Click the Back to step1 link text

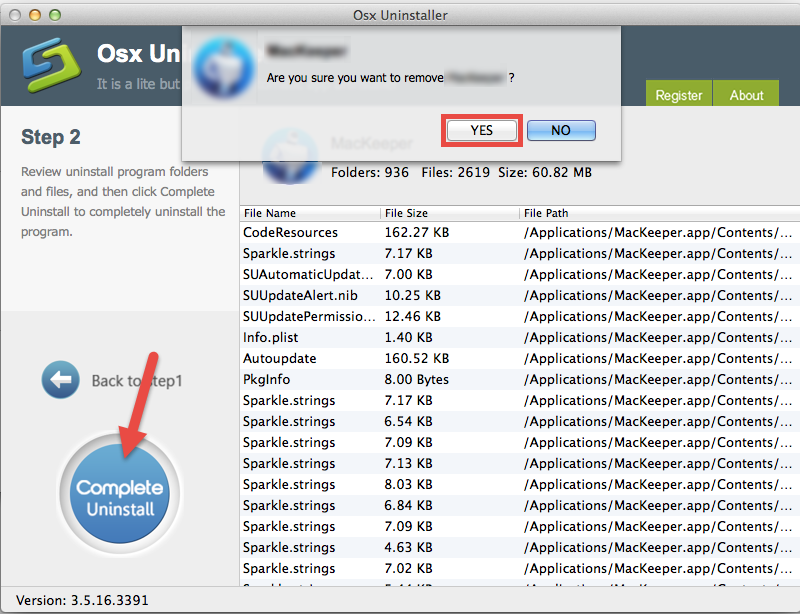click(x=137, y=381)
